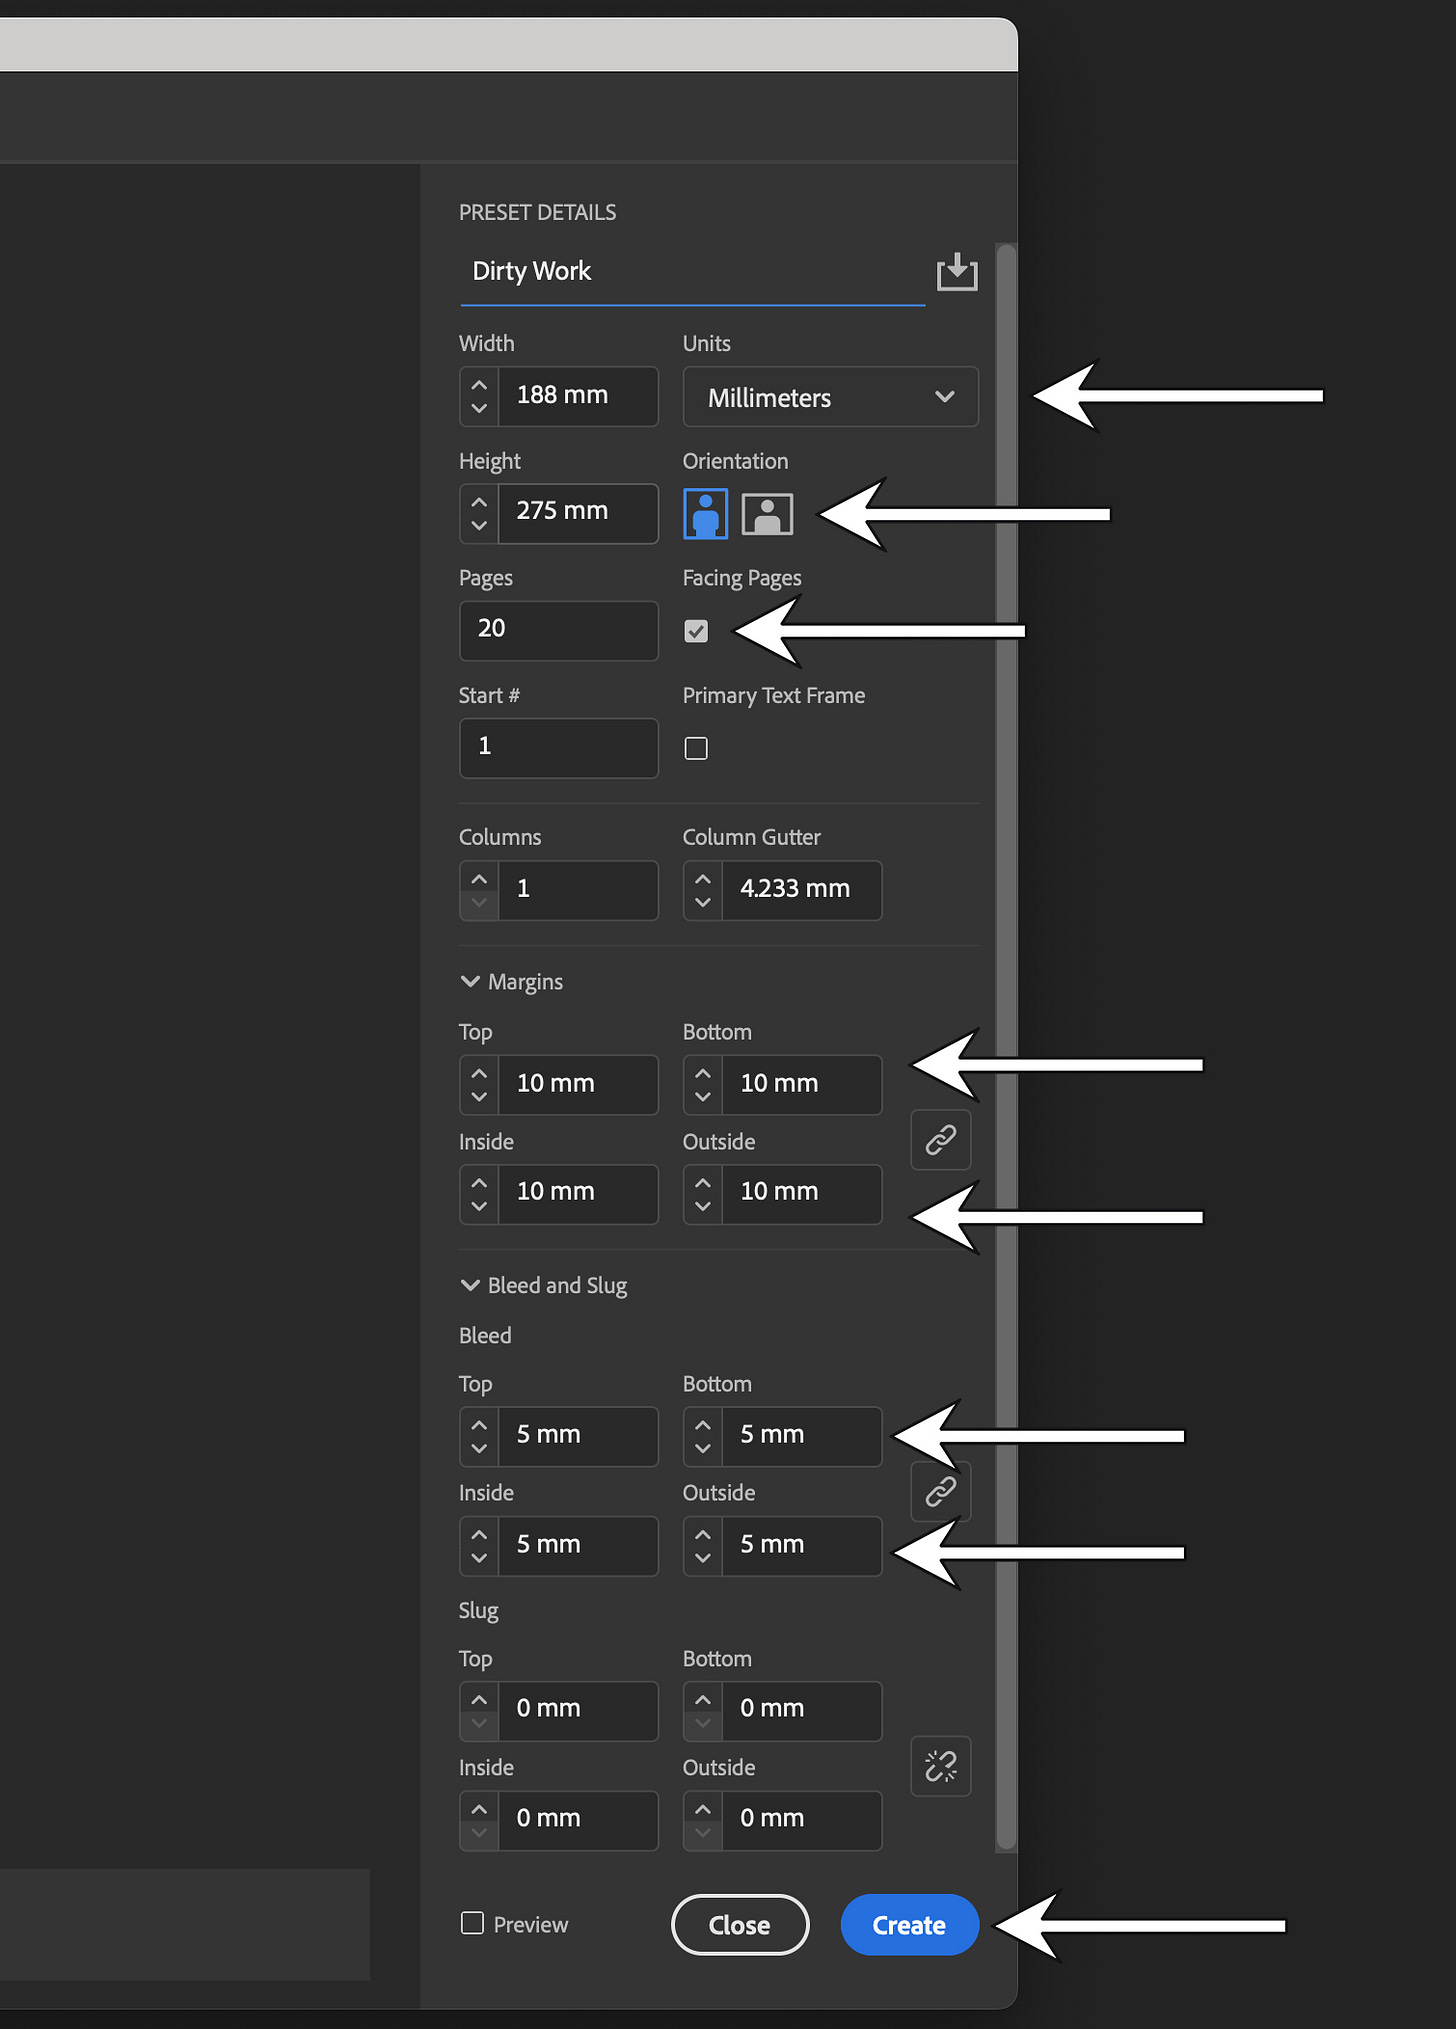The width and height of the screenshot is (1456, 2029).
Task: Decrease Margins Bottom with down stepper
Action: point(703,1096)
